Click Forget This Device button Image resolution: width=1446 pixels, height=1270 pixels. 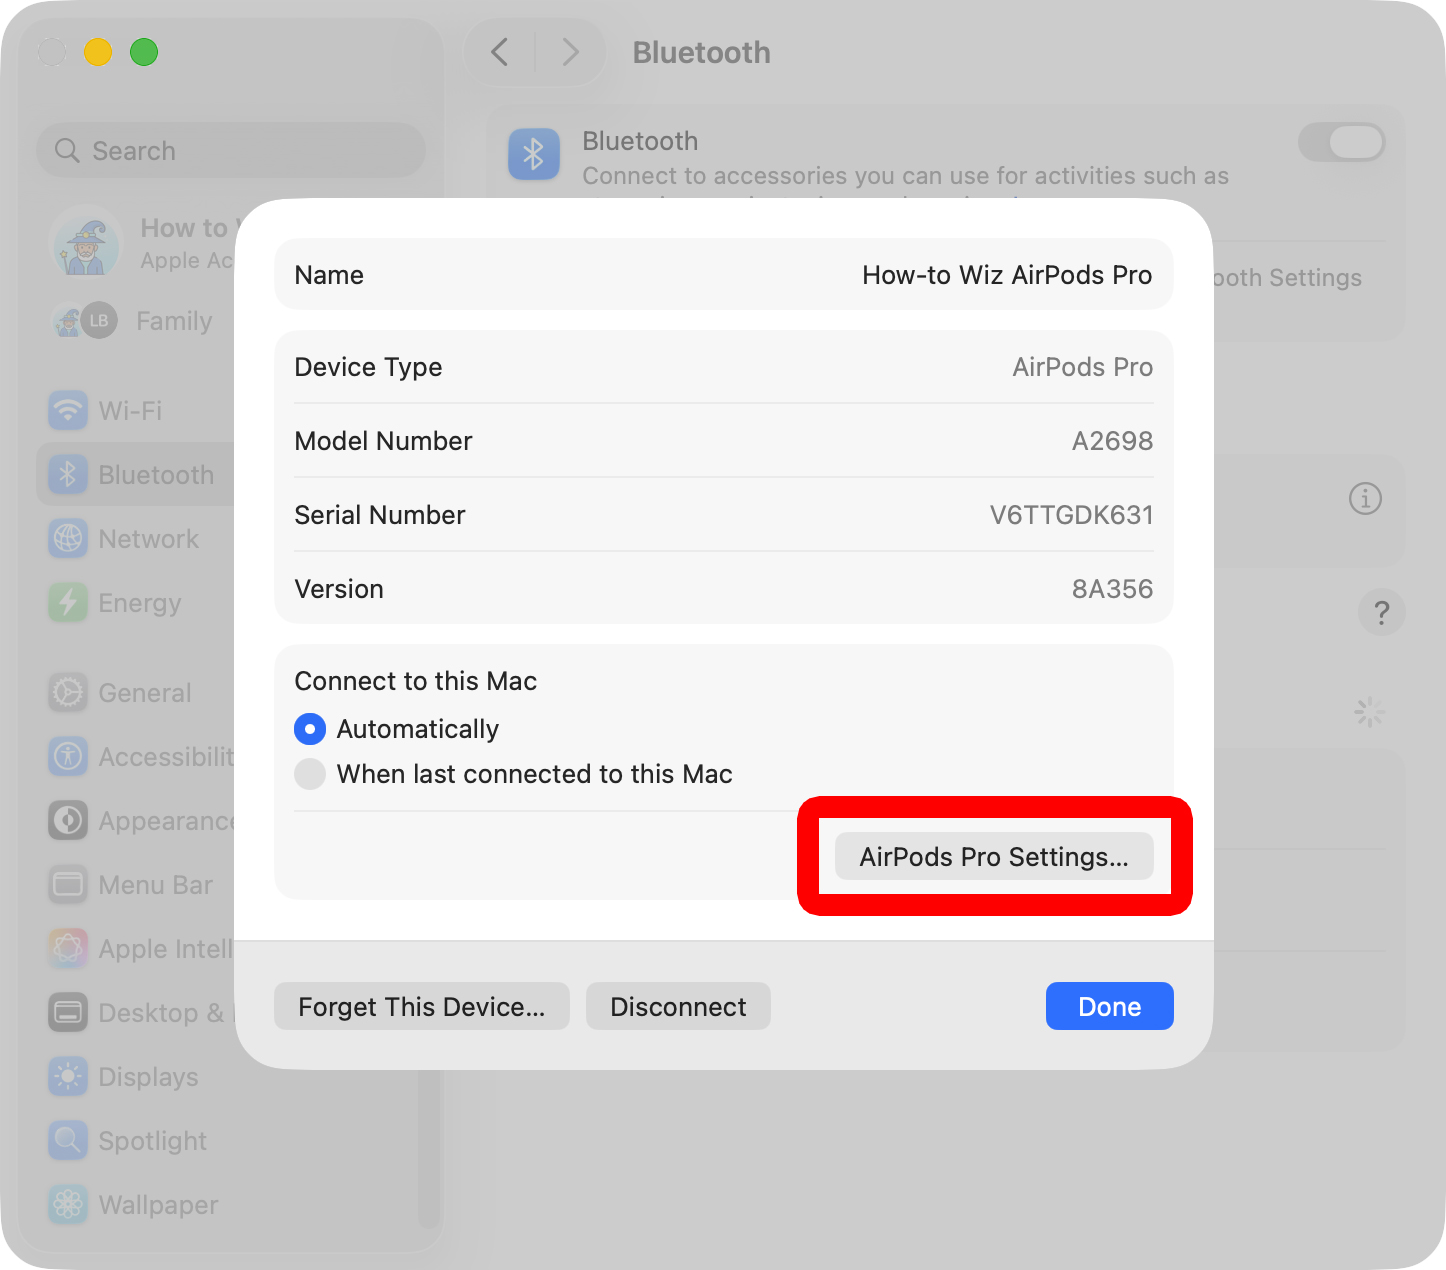(421, 1006)
